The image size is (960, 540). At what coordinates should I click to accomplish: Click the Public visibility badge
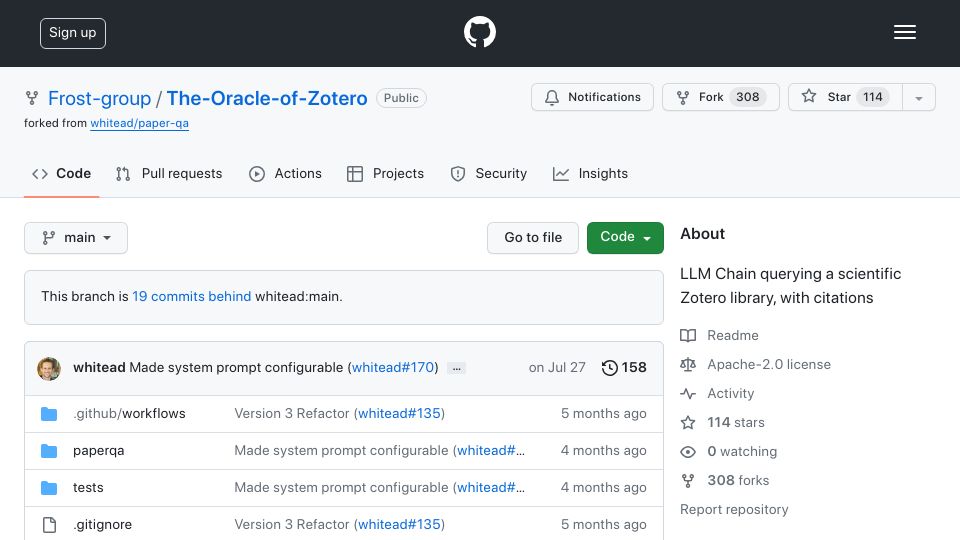[x=401, y=98]
